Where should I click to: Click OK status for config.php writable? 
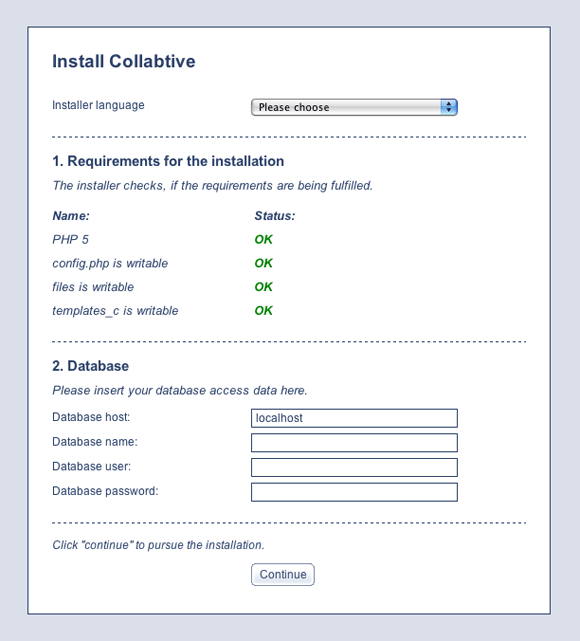(264, 263)
